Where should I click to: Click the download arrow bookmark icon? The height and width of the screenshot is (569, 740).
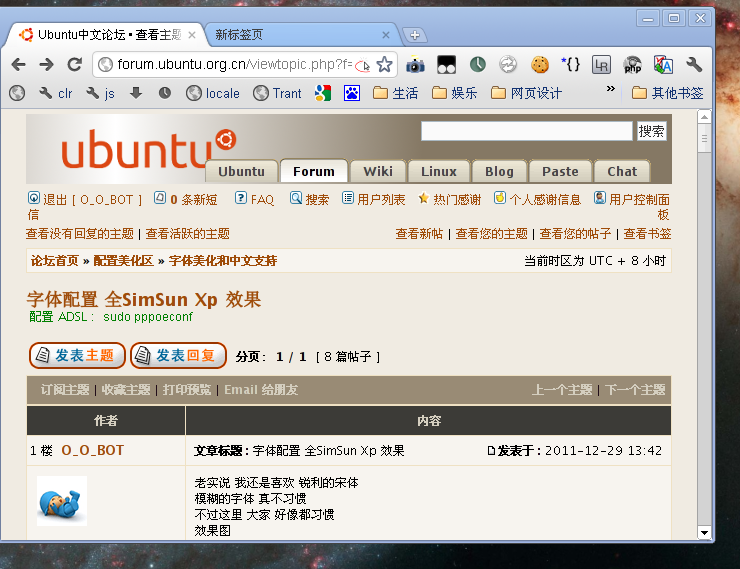tap(136, 93)
